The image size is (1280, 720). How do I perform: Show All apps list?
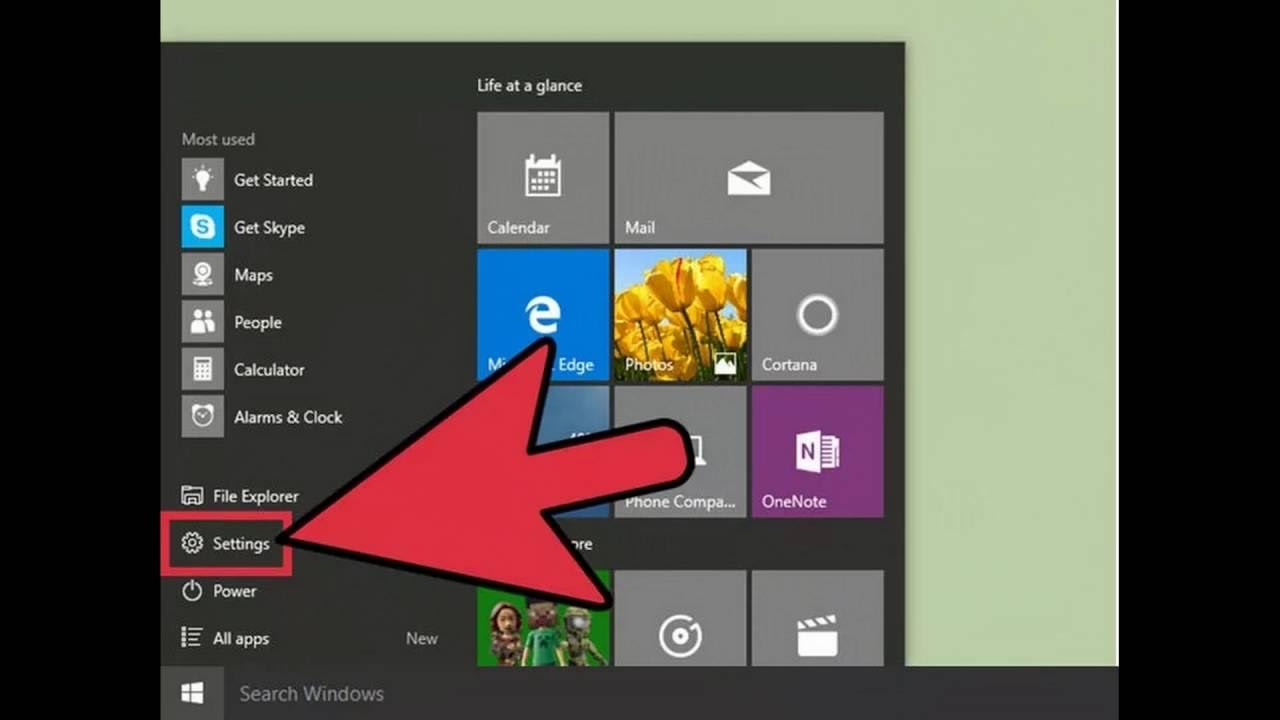[x=241, y=638]
